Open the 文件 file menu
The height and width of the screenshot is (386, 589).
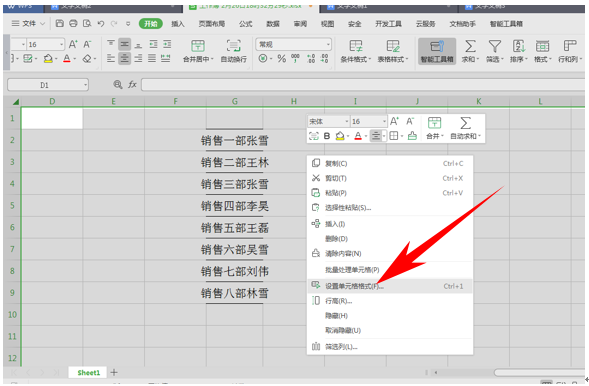pyautogui.click(x=29, y=24)
